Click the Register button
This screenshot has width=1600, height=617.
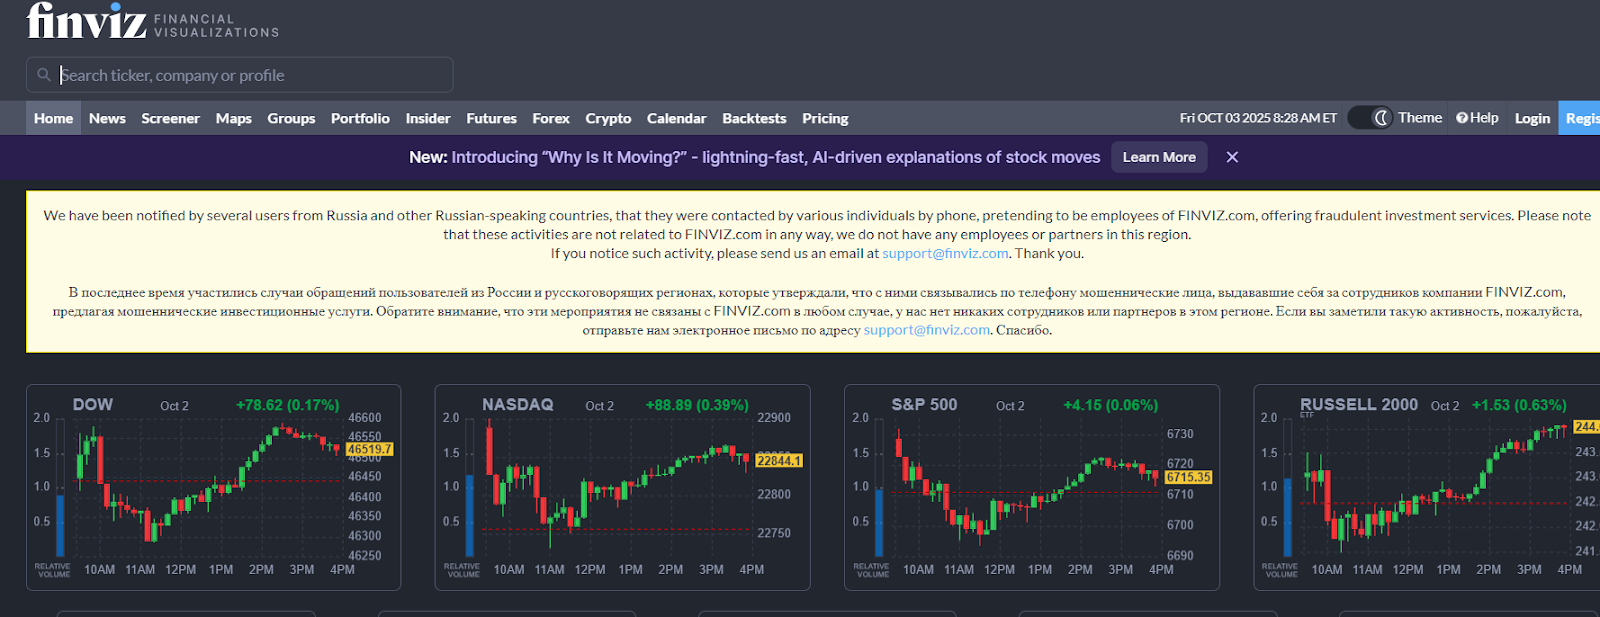[x=1580, y=118]
